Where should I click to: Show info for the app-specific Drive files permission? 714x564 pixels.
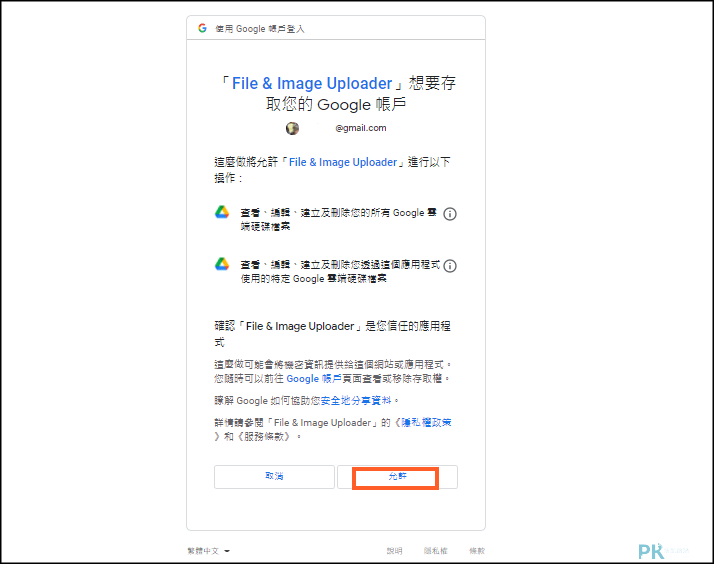[x=450, y=266]
